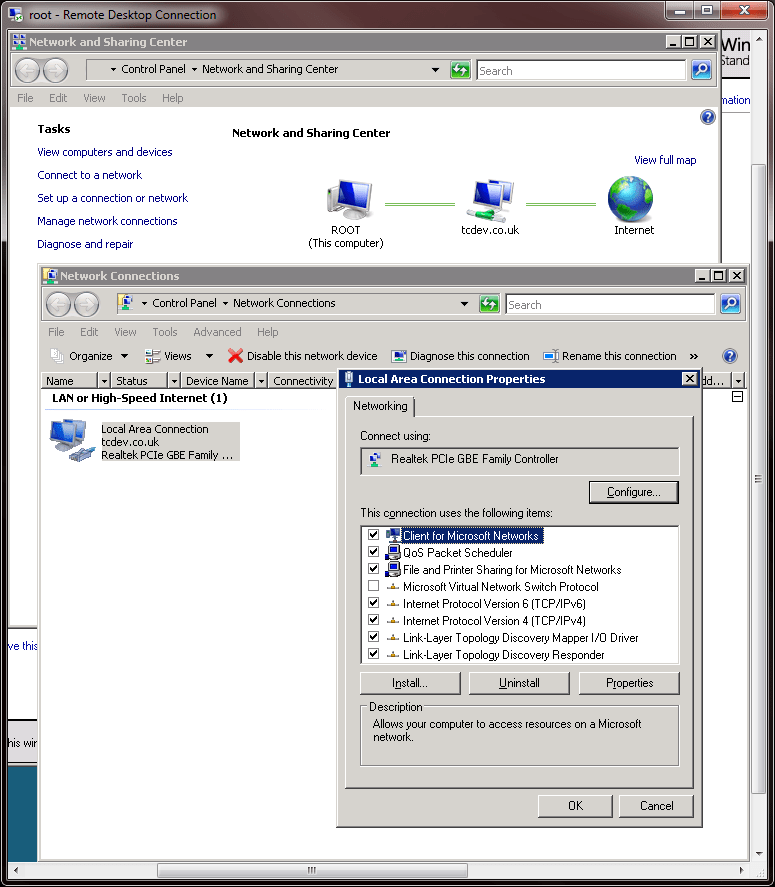Click Properties button in dialog

click(x=629, y=683)
